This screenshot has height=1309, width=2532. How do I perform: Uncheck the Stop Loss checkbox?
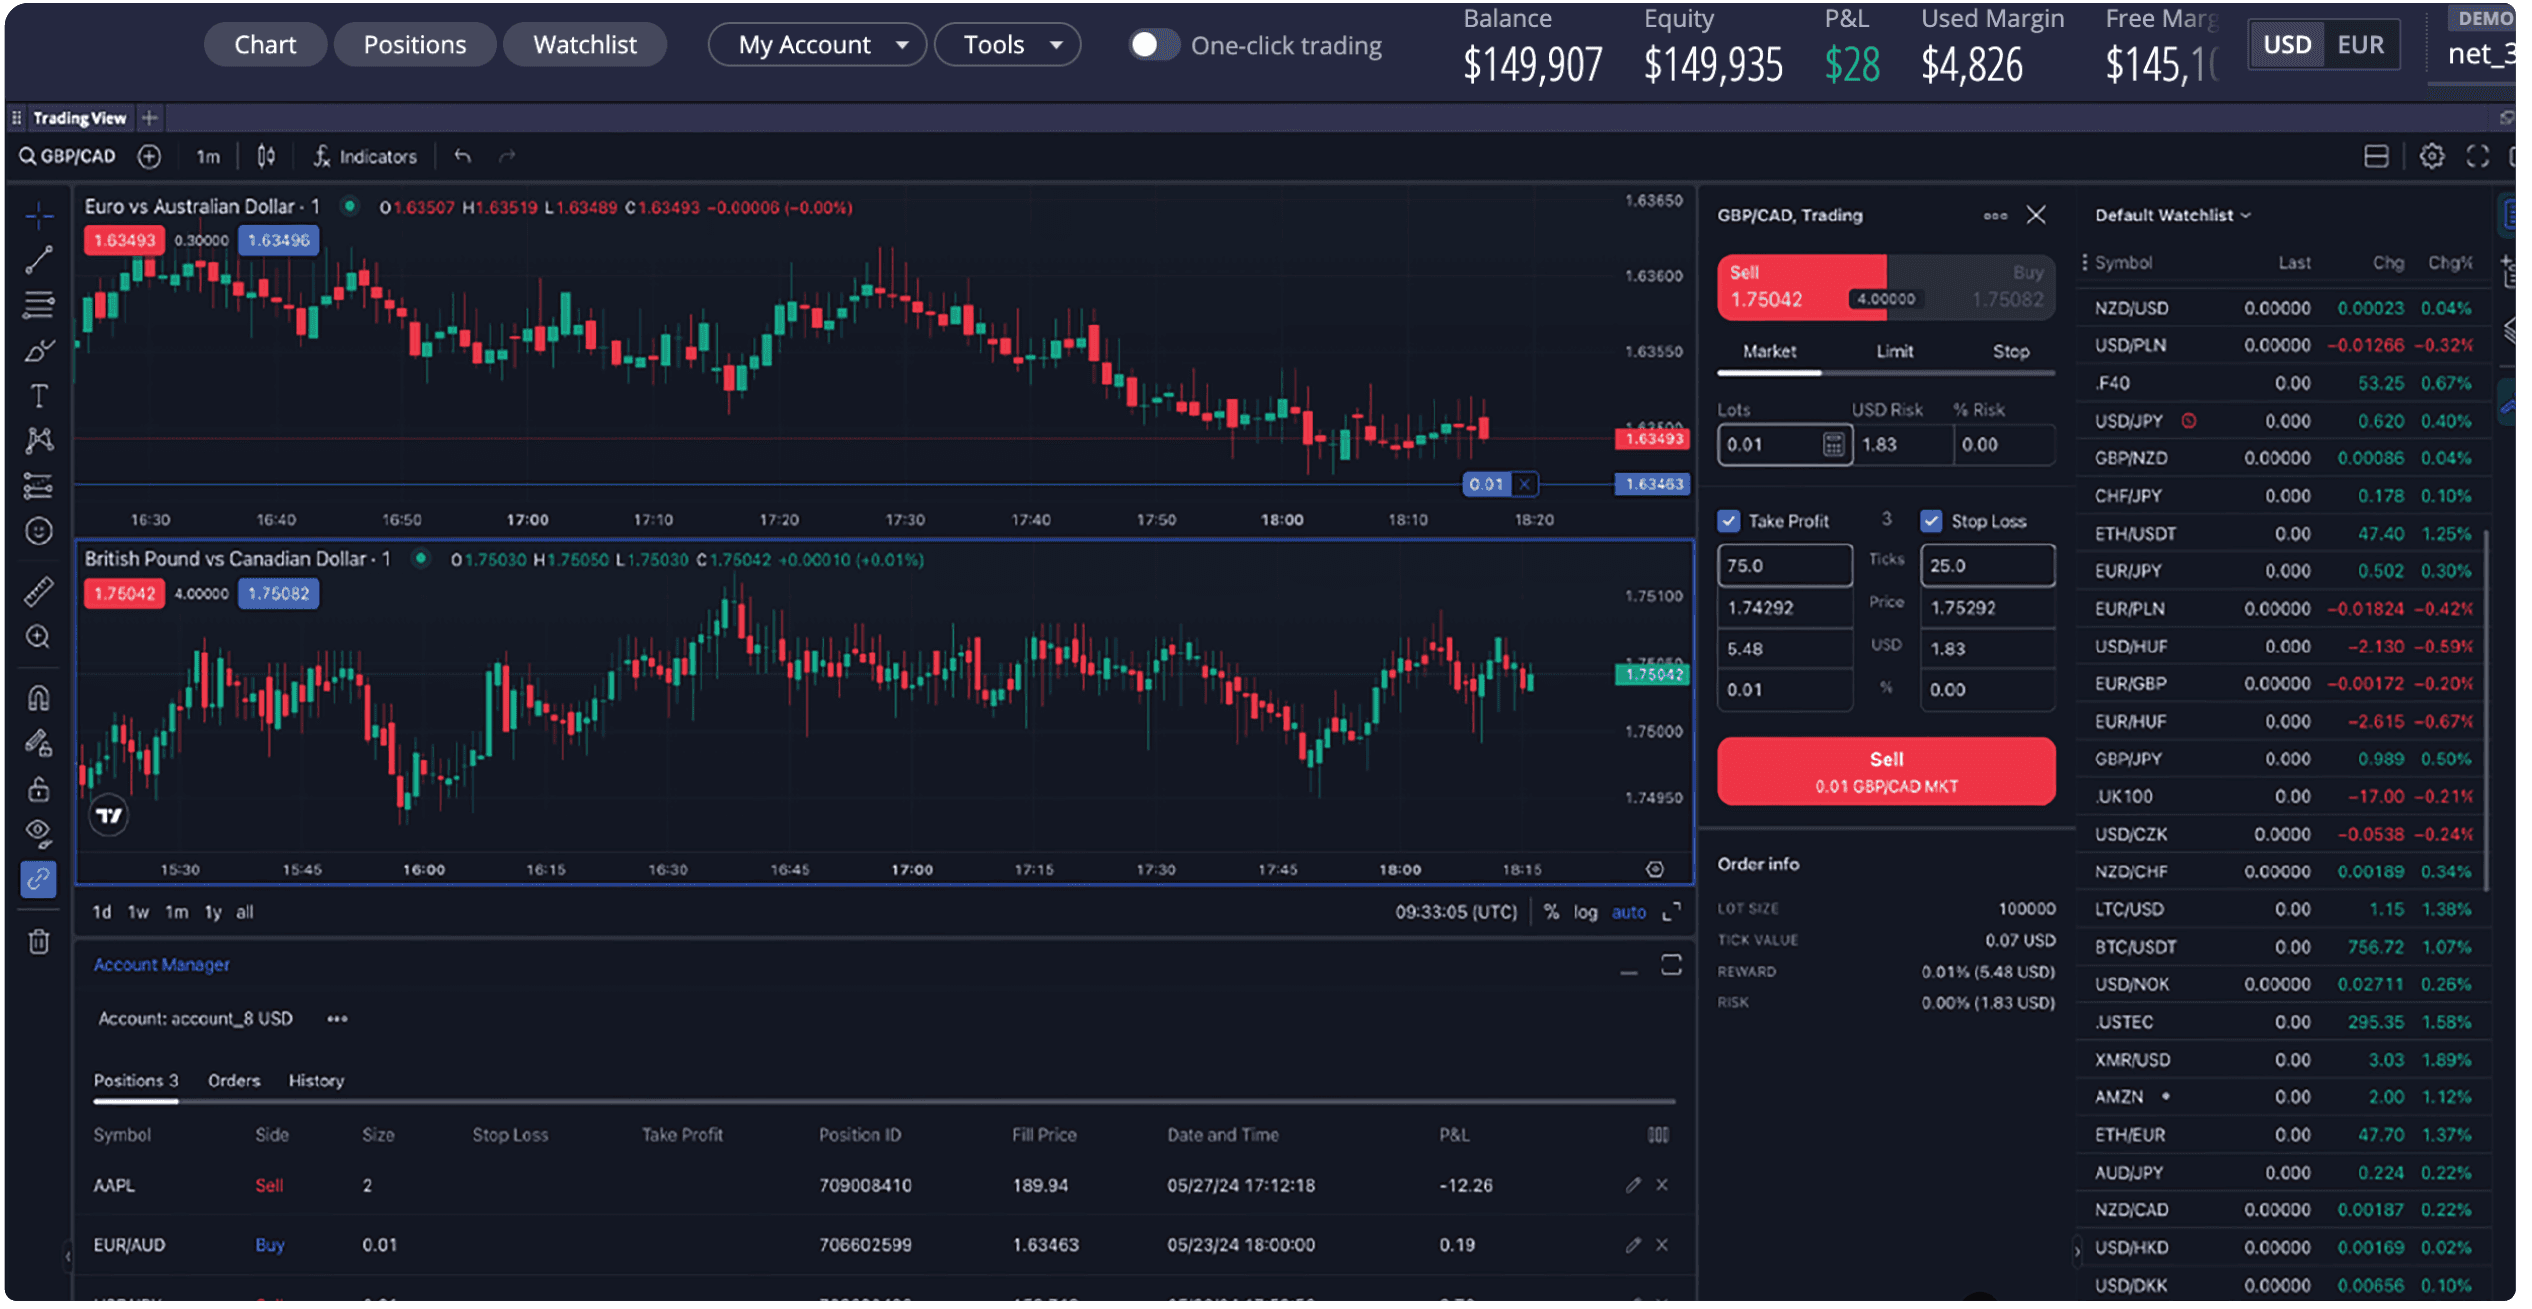tap(1931, 521)
